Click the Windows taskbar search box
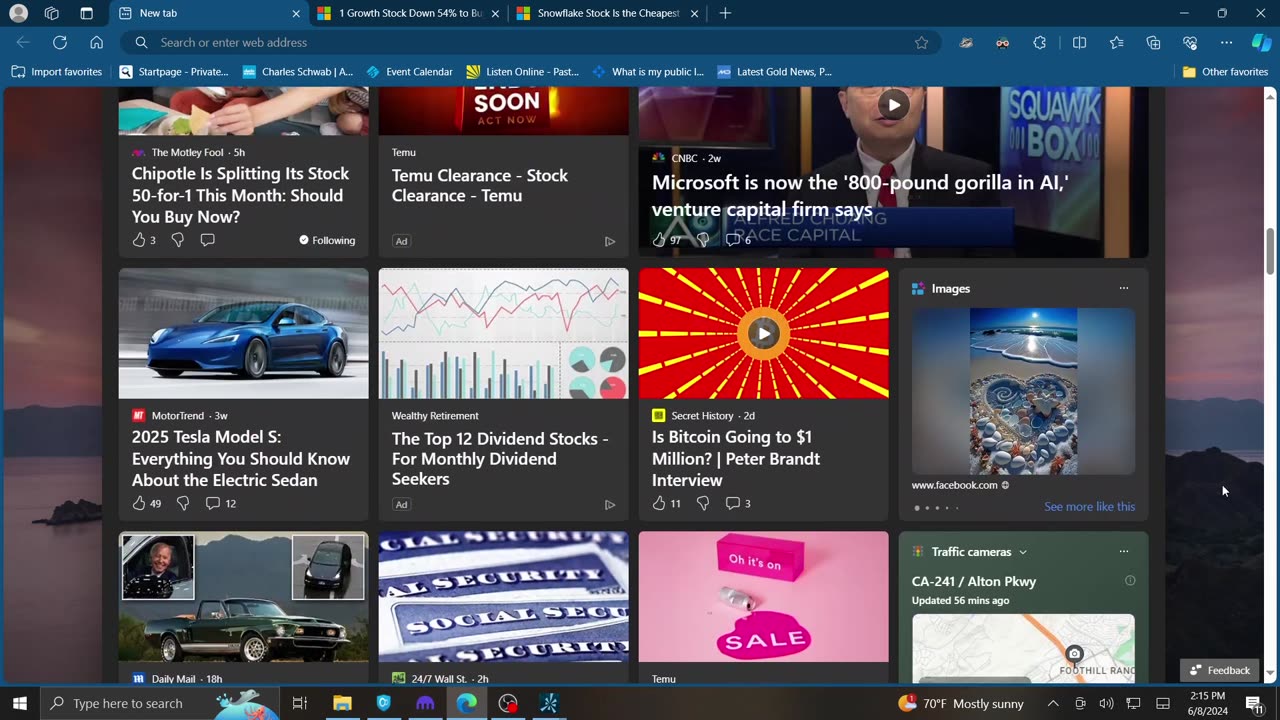 (160, 703)
